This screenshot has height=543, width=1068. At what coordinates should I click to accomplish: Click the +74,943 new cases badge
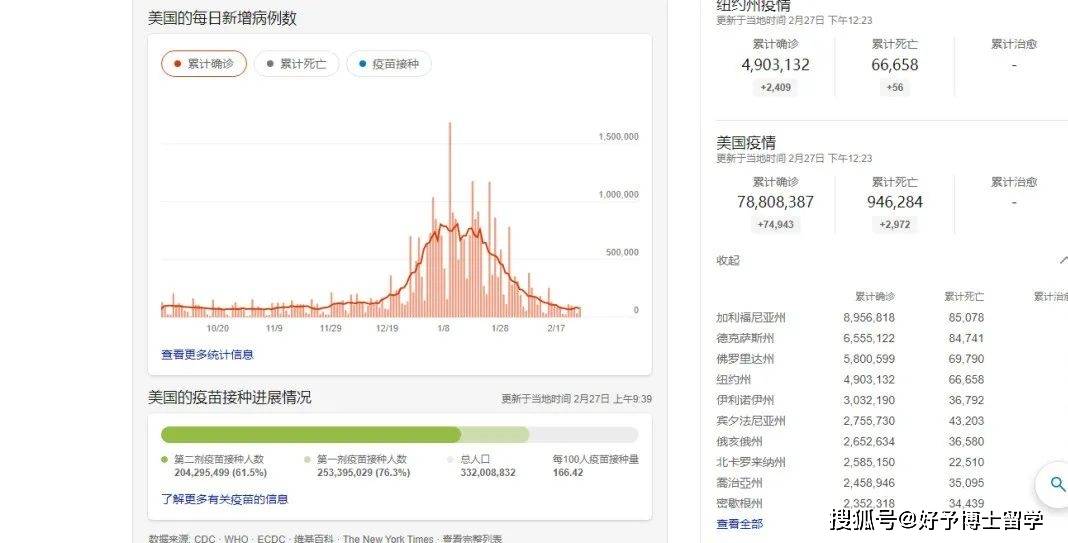pyautogui.click(x=775, y=224)
